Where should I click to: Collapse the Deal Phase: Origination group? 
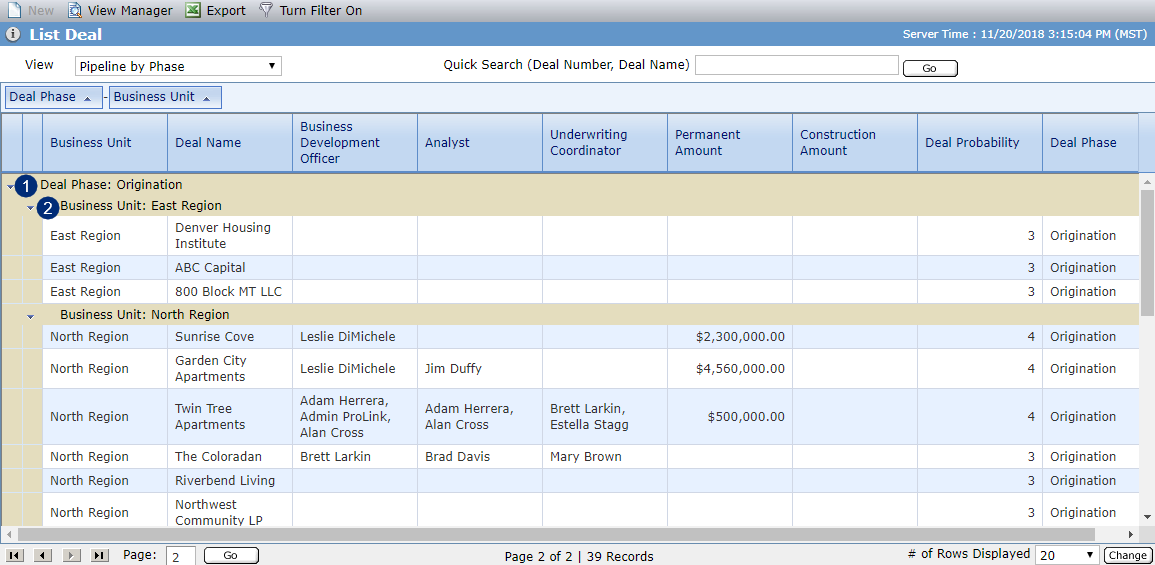click(10, 187)
